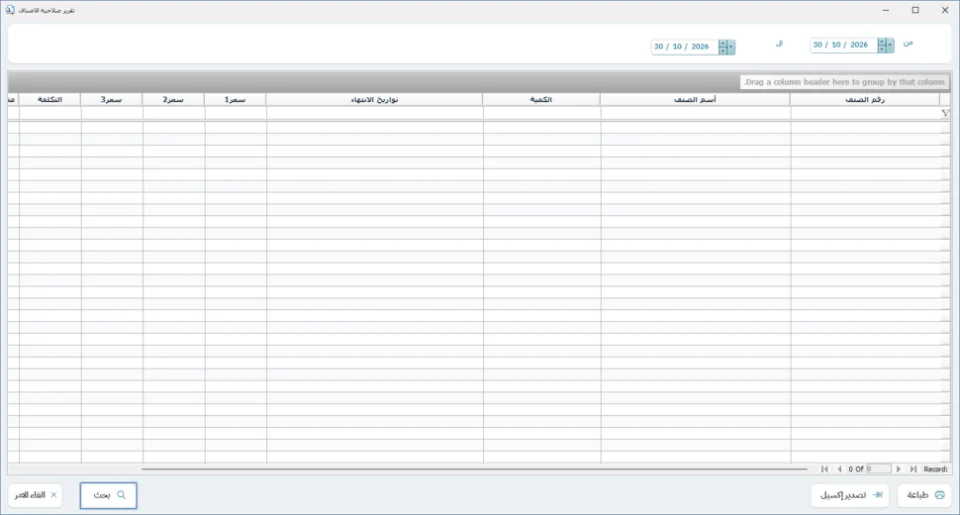This screenshot has width=960, height=515.
Task: Open the calendar dropdown of the الى date
Action: pos(731,47)
